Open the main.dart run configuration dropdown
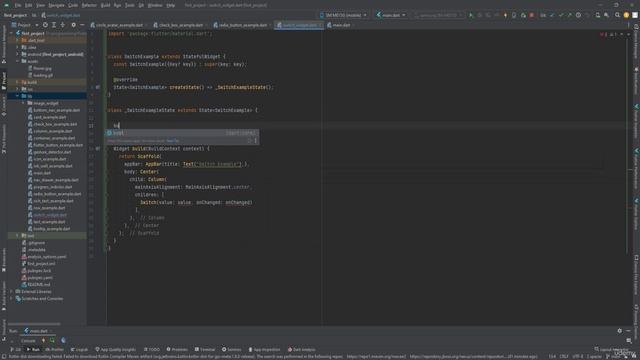The width and height of the screenshot is (640, 360). tap(391, 15)
